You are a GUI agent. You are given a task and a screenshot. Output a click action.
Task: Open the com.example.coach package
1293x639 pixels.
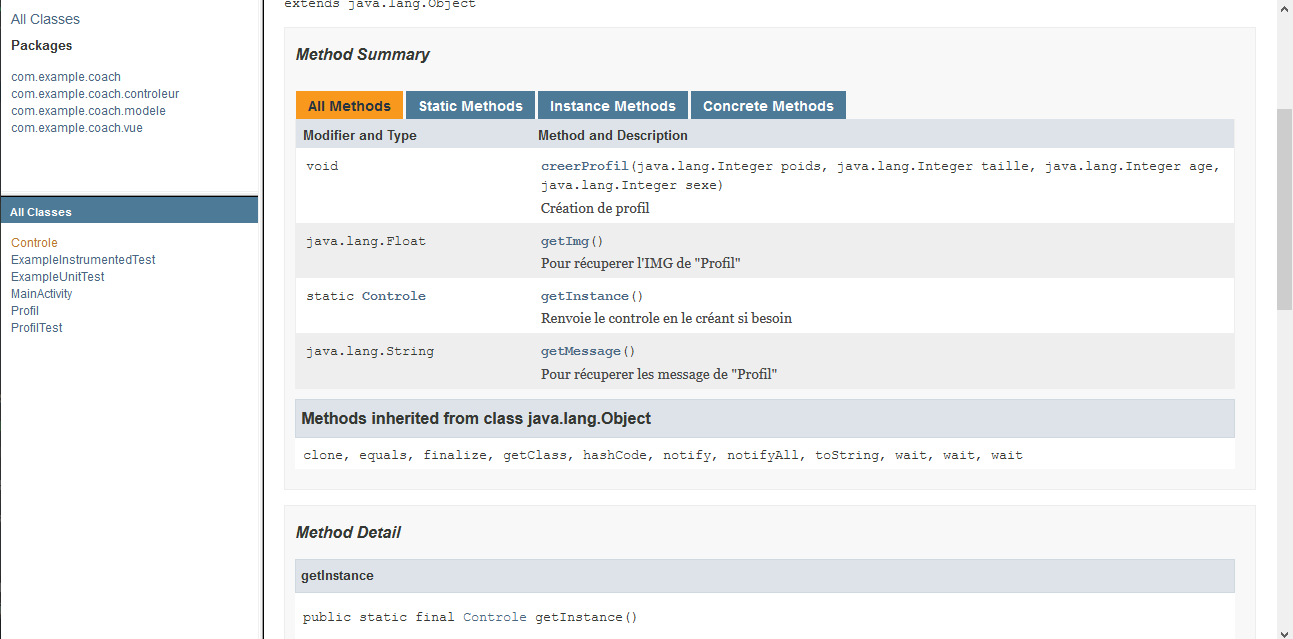(x=66, y=77)
